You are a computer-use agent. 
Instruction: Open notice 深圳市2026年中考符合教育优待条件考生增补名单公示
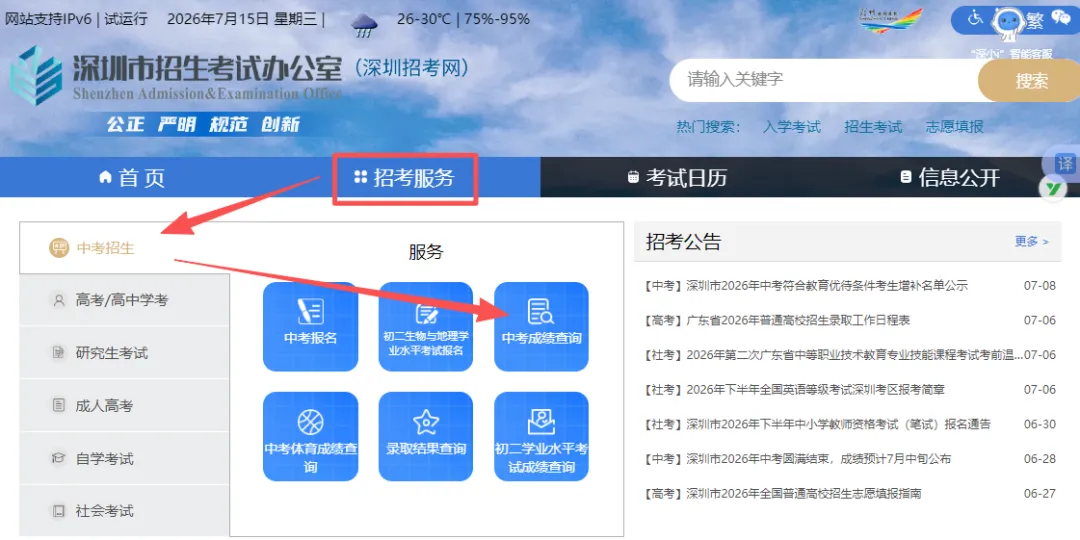(x=807, y=286)
